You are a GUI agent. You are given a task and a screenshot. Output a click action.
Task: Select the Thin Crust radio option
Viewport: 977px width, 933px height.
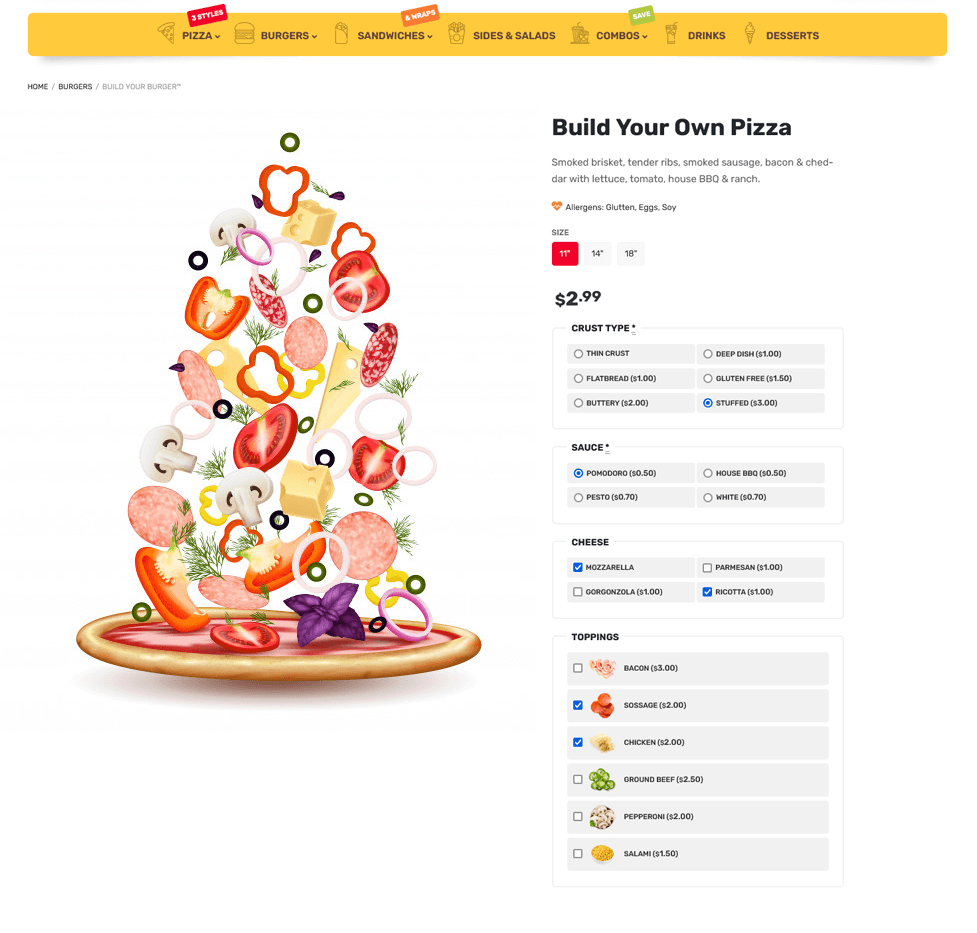point(578,354)
